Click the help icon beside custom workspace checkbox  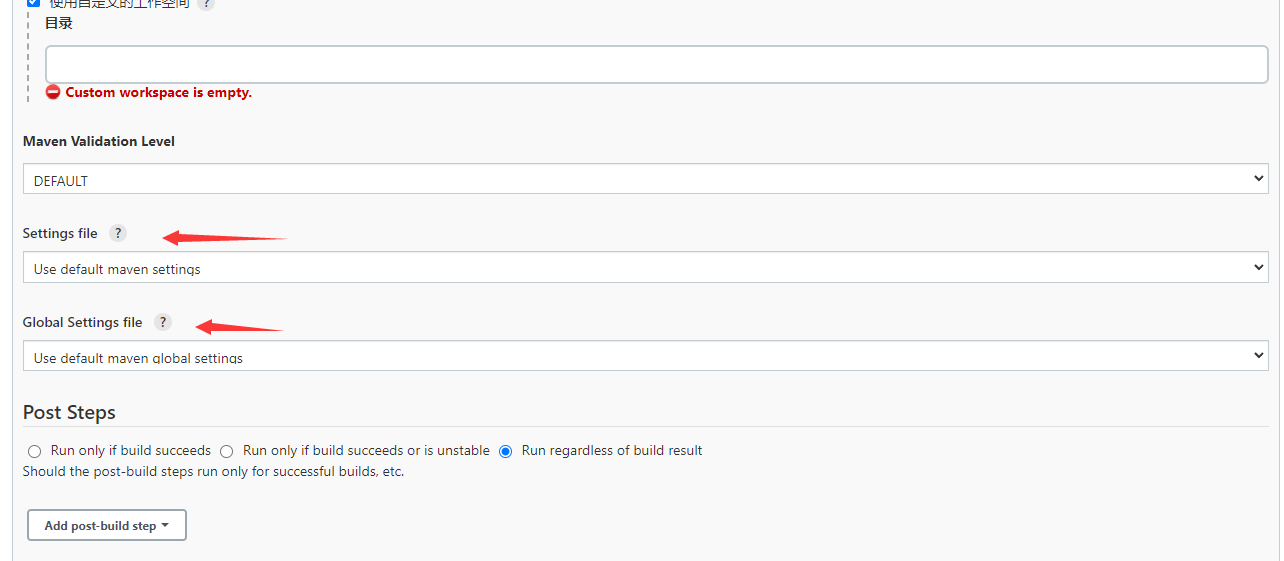click(x=206, y=3)
